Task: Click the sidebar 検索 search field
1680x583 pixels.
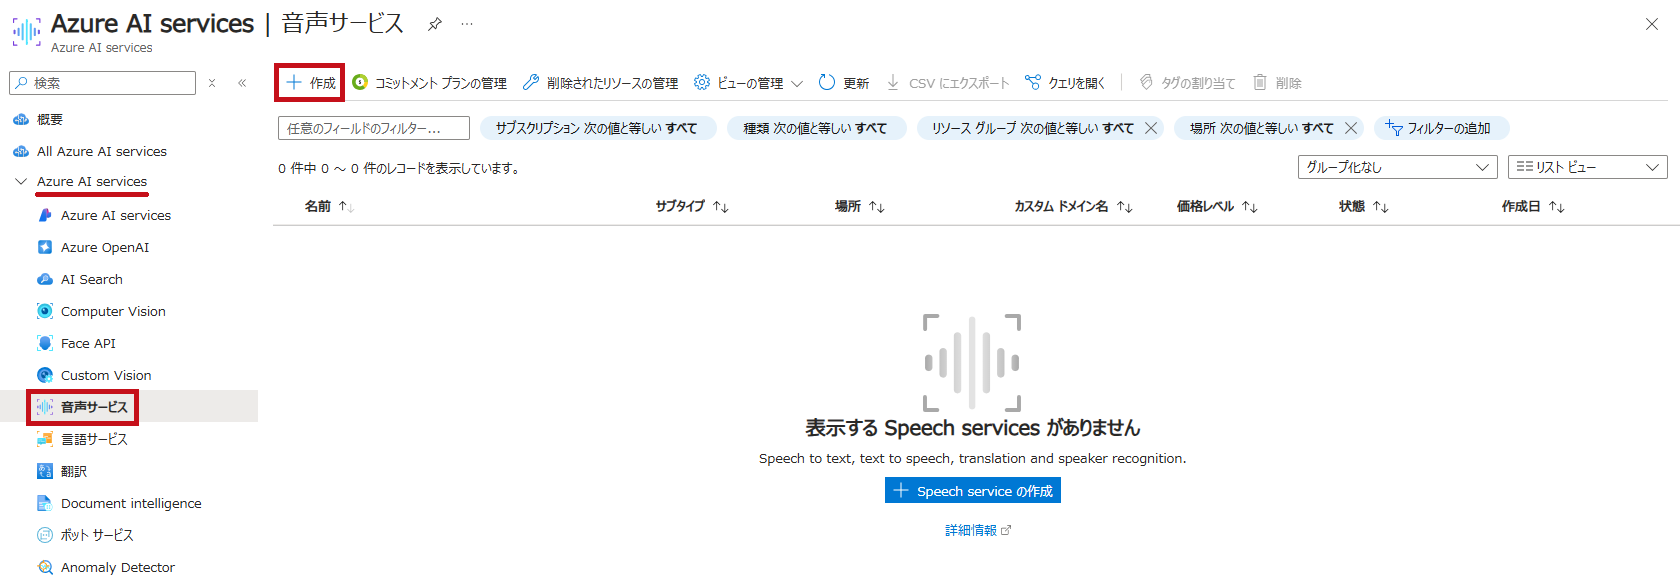Action: 102,83
